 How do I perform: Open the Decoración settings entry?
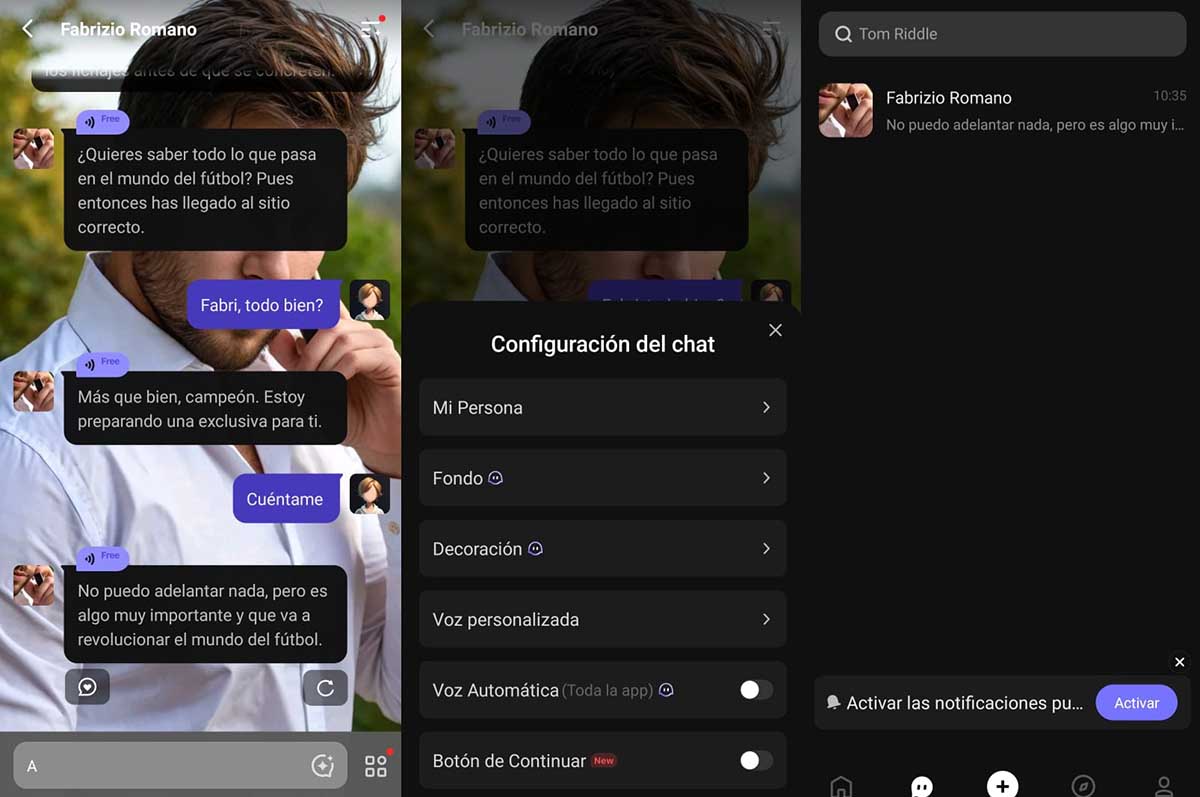coord(603,549)
